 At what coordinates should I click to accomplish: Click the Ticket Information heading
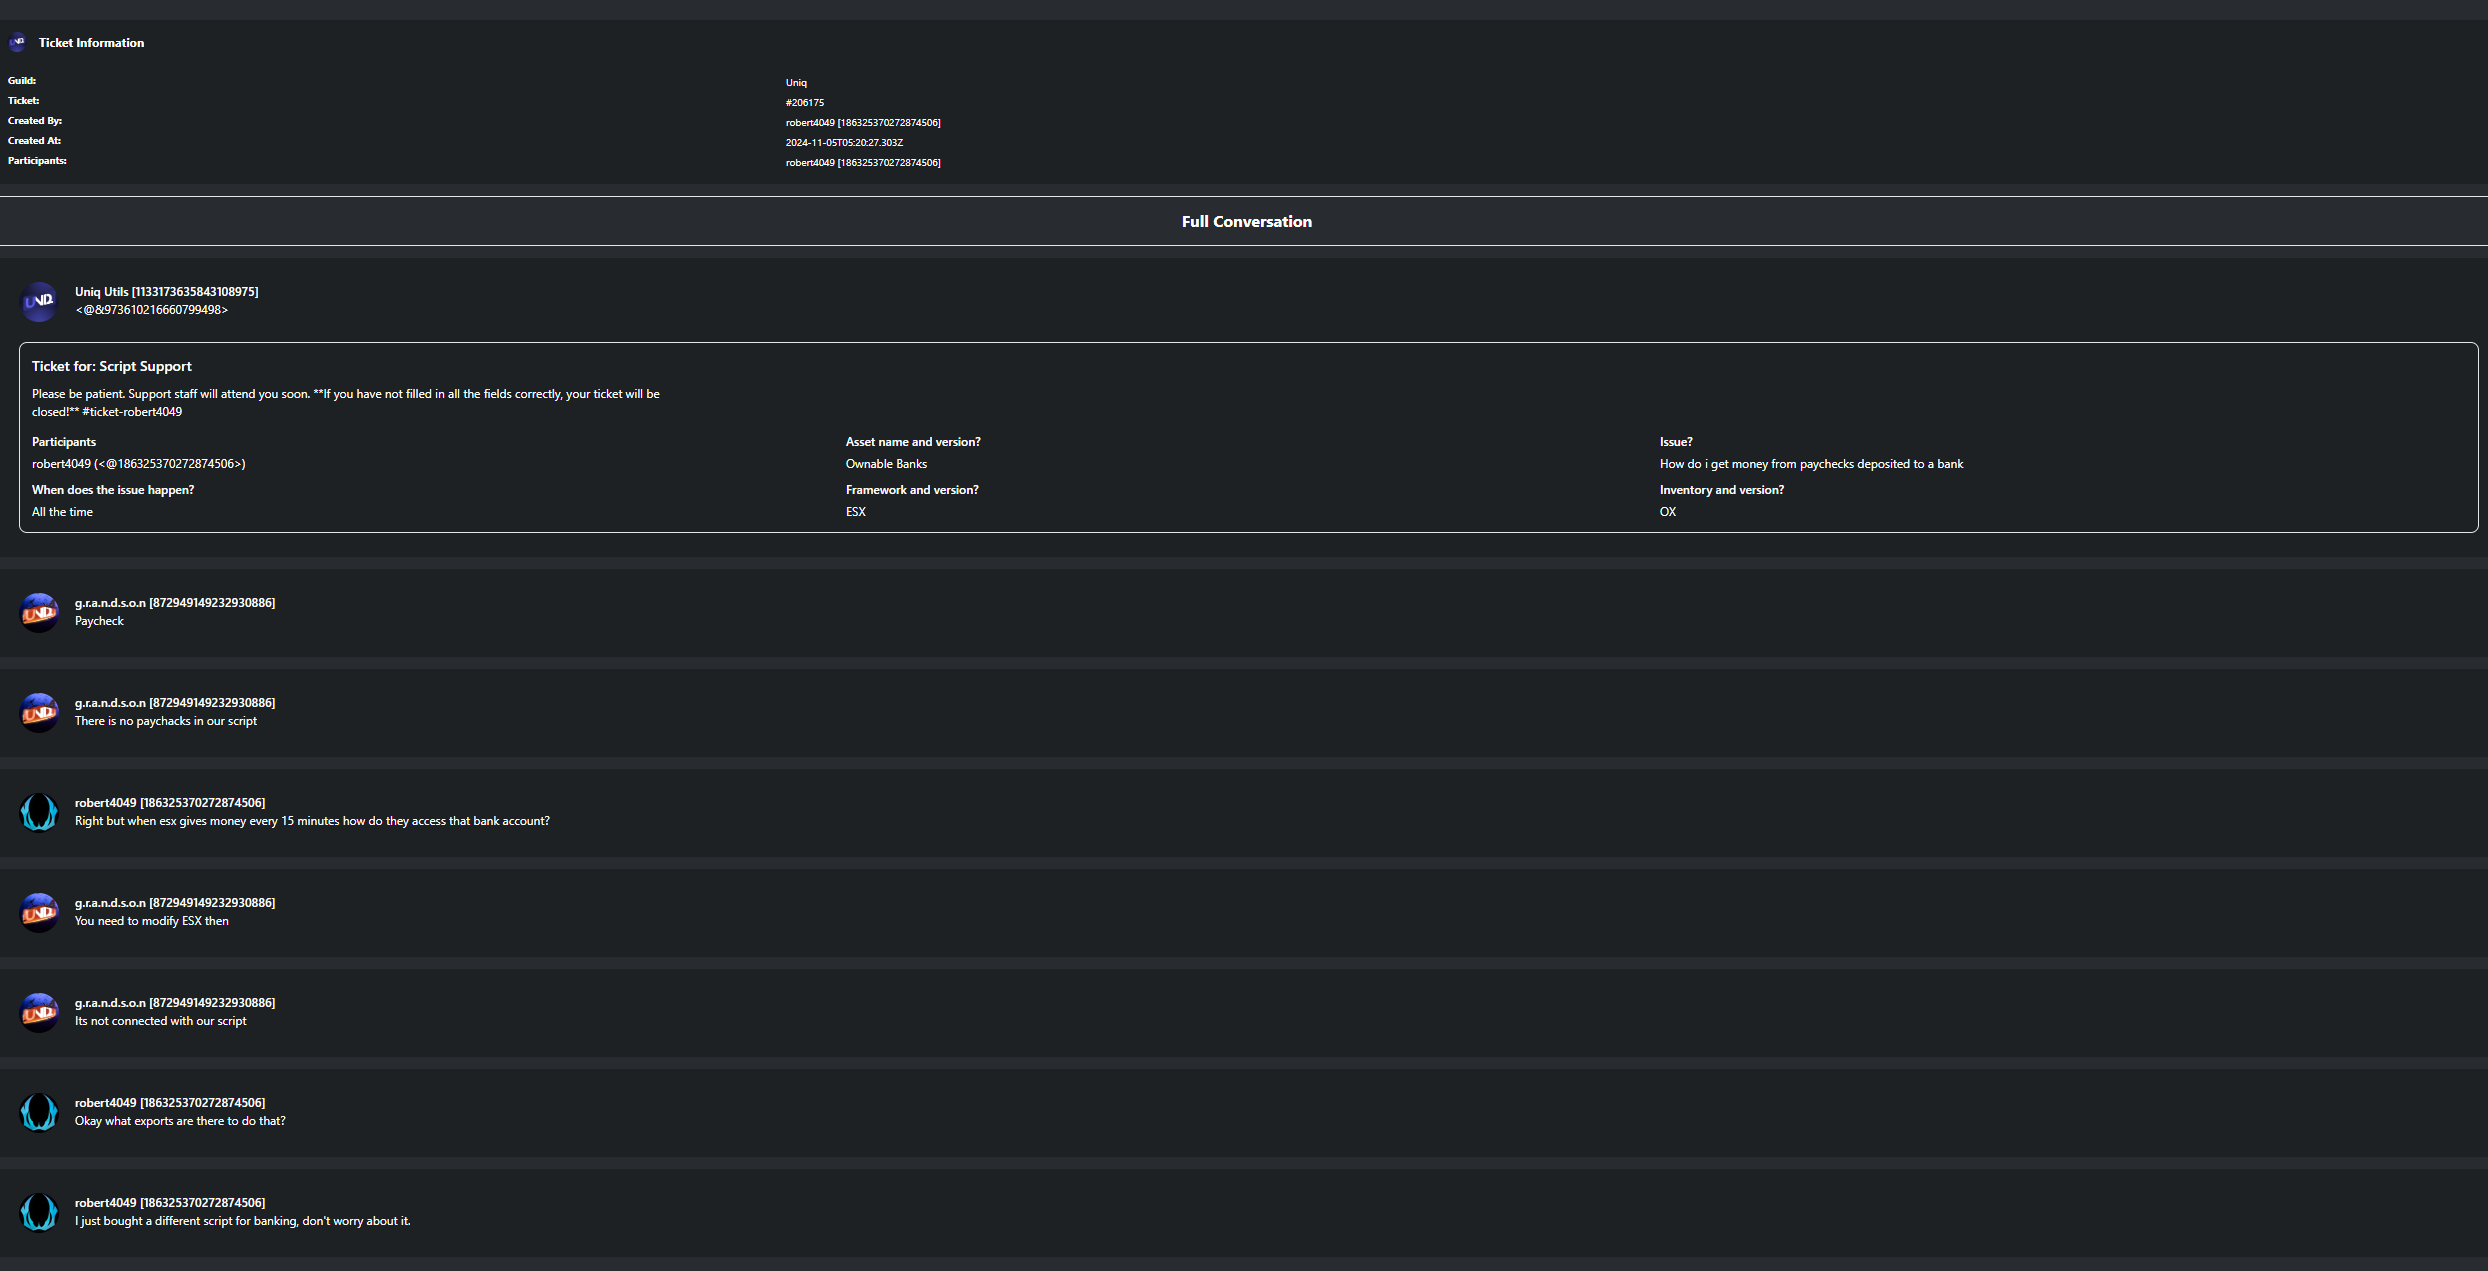[91, 43]
